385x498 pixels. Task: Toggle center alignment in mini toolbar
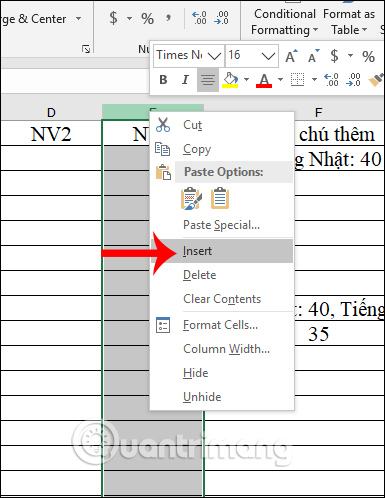208,80
